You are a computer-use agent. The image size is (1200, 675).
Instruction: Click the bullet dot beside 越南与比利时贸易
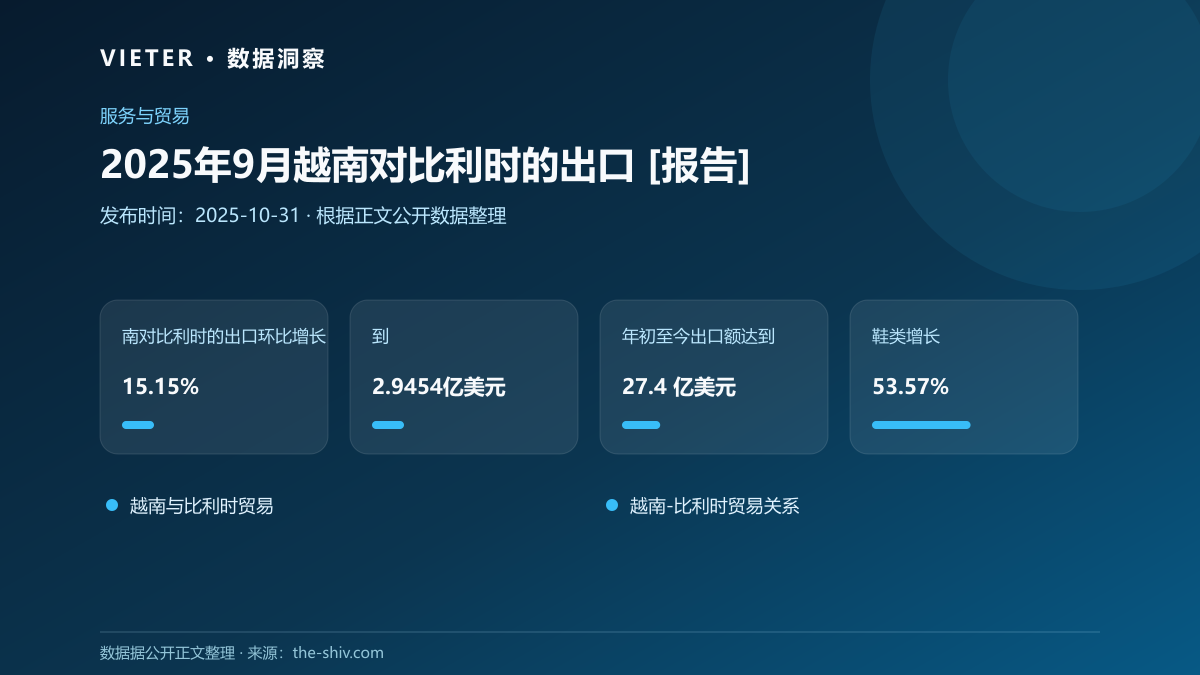click(x=112, y=505)
